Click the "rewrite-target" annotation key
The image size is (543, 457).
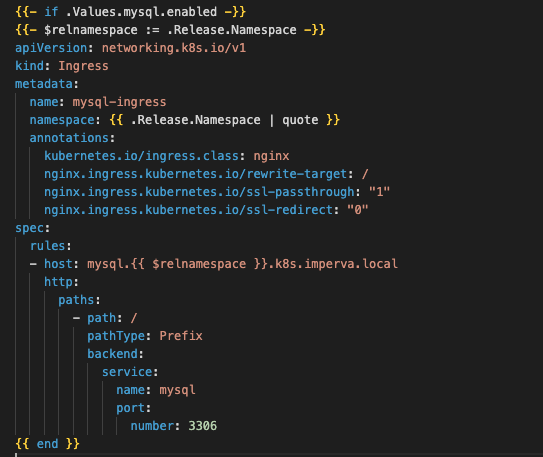pyautogui.click(x=196, y=174)
